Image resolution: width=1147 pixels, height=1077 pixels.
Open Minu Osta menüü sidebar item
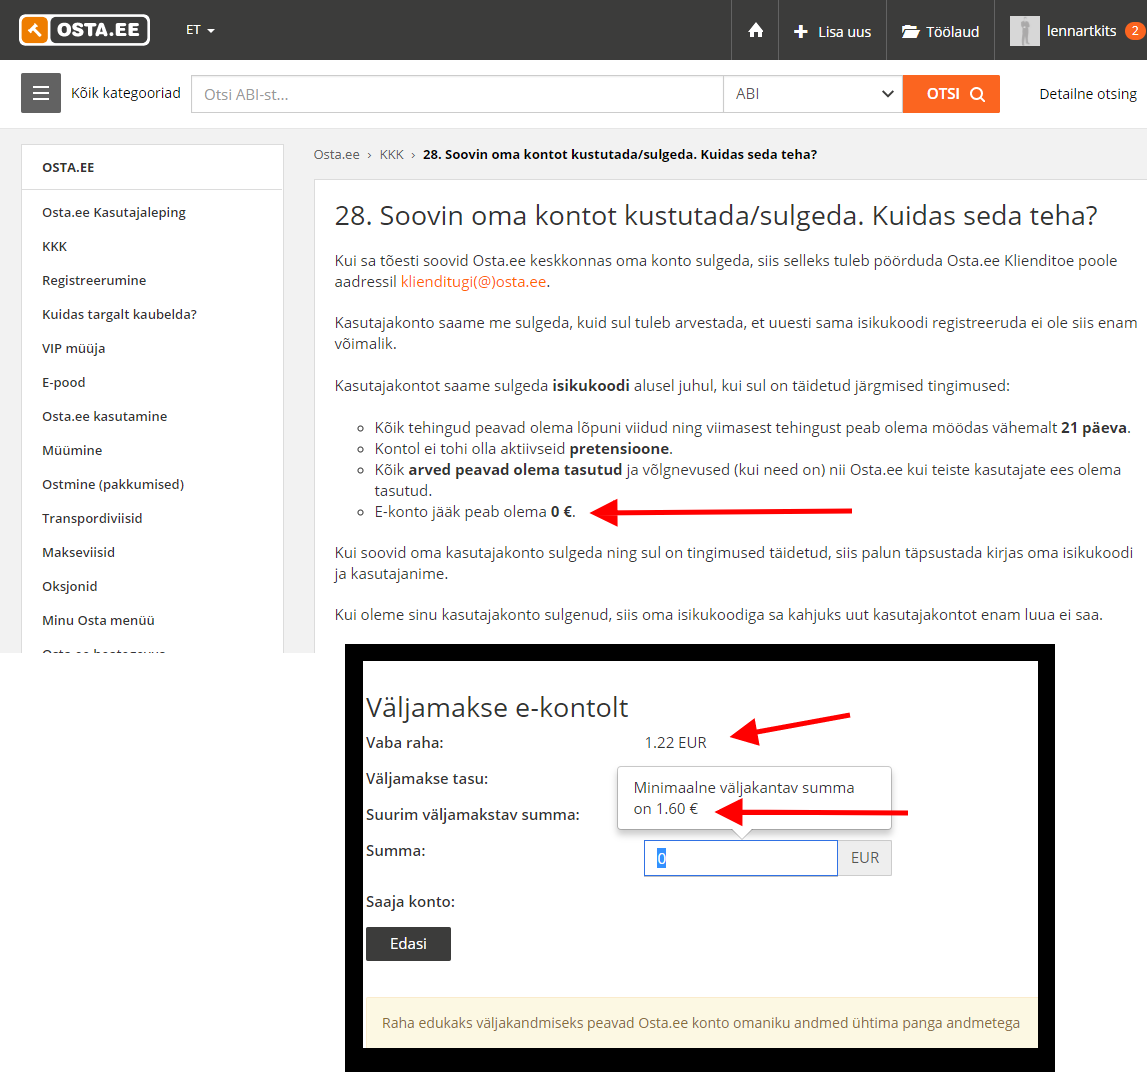(99, 620)
